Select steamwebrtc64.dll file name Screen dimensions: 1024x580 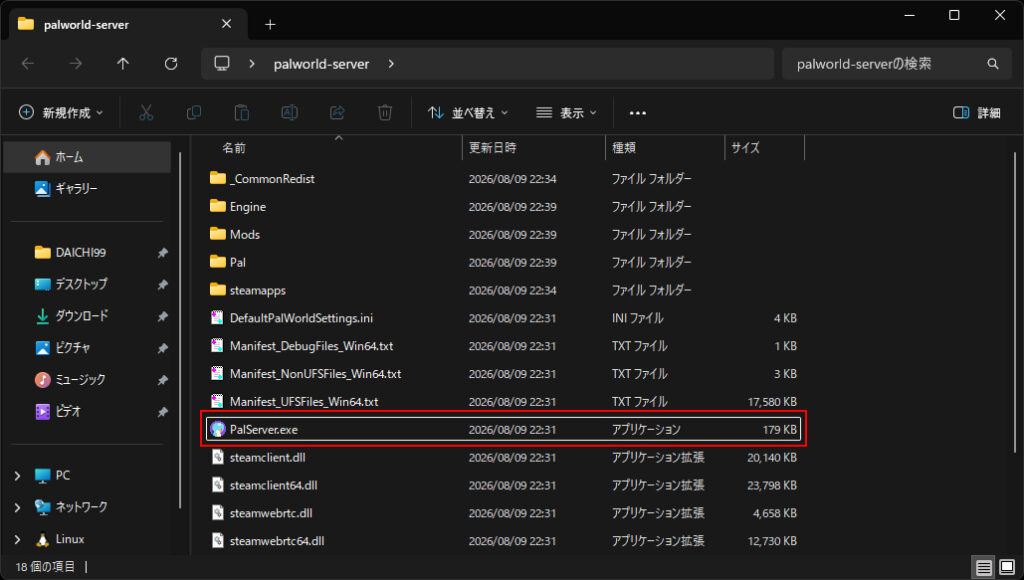click(x=277, y=541)
